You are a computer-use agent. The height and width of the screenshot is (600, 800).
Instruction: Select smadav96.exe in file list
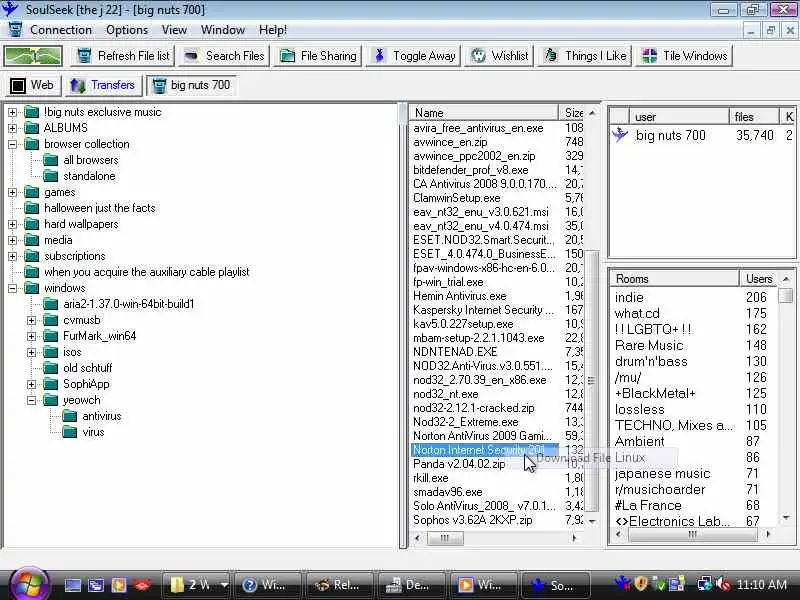click(447, 492)
